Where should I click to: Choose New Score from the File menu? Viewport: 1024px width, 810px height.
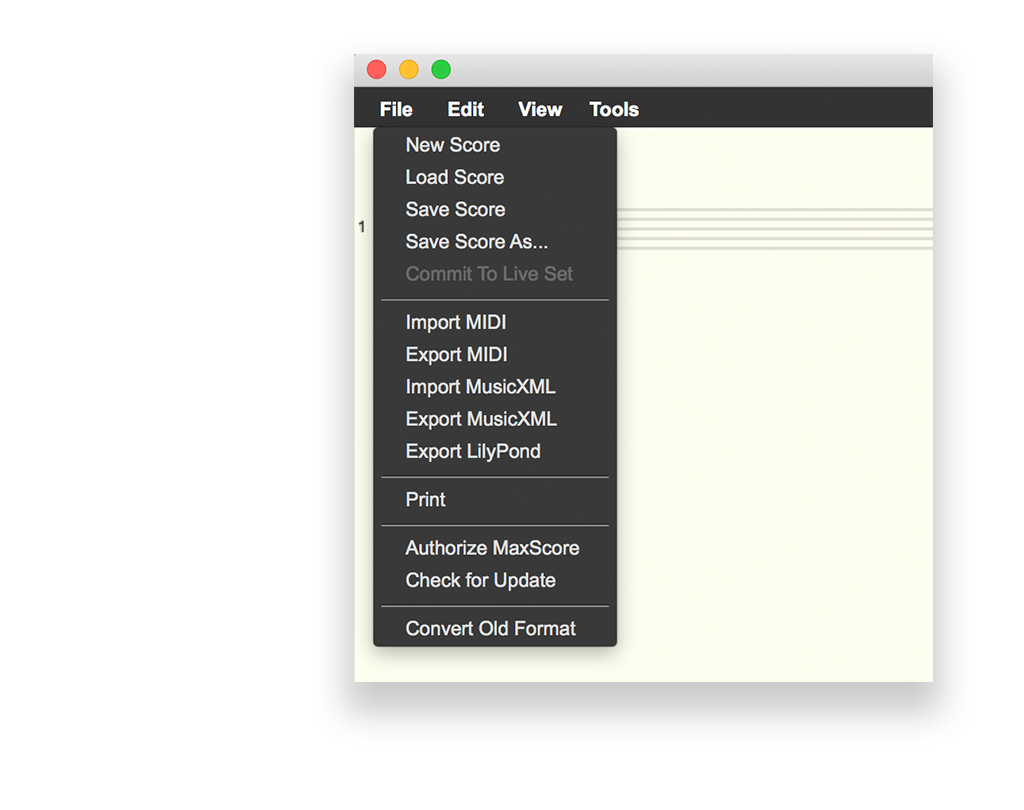pos(495,145)
